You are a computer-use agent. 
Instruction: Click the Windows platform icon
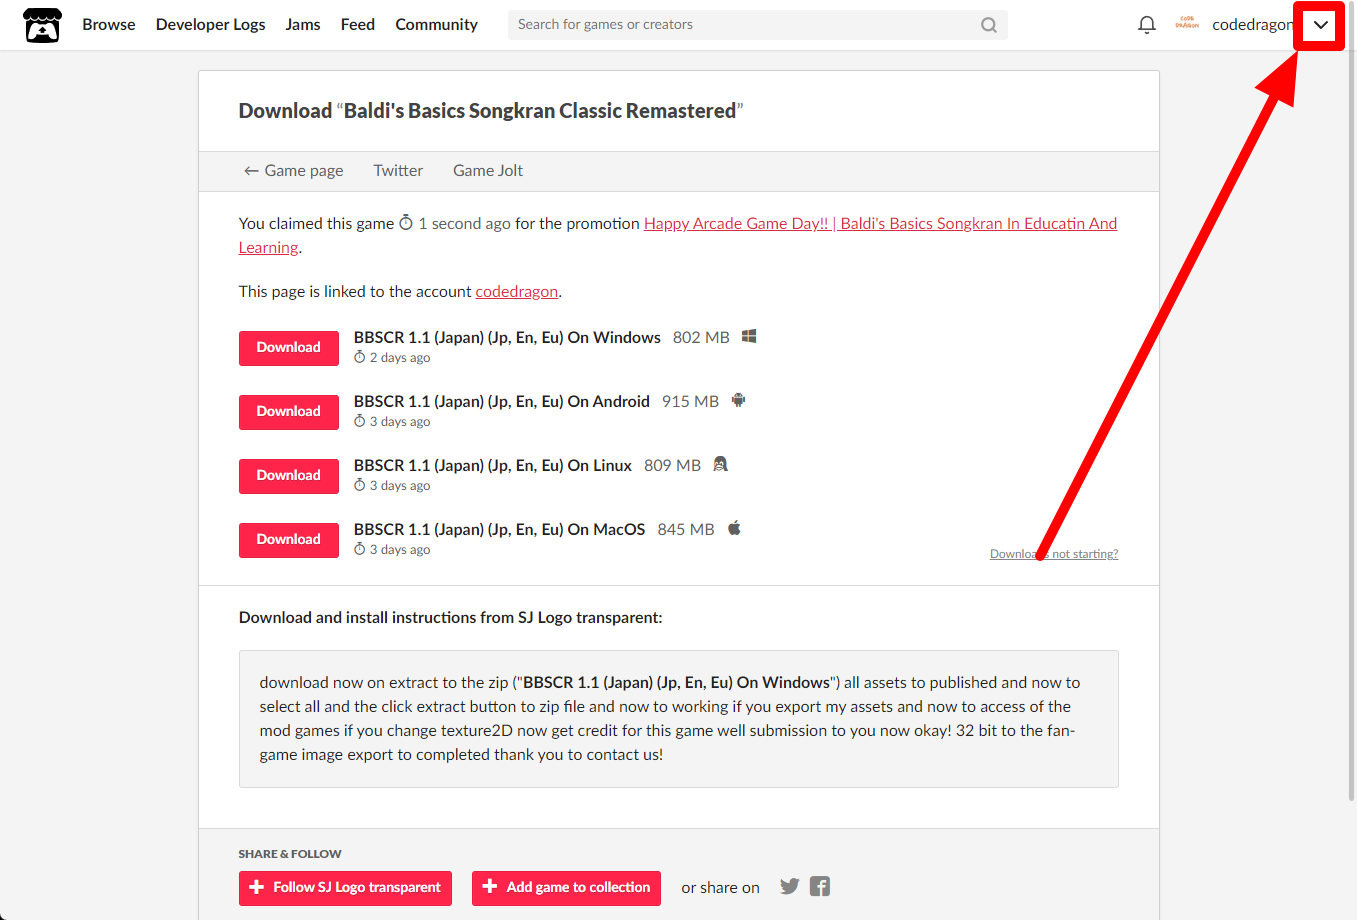coord(749,337)
